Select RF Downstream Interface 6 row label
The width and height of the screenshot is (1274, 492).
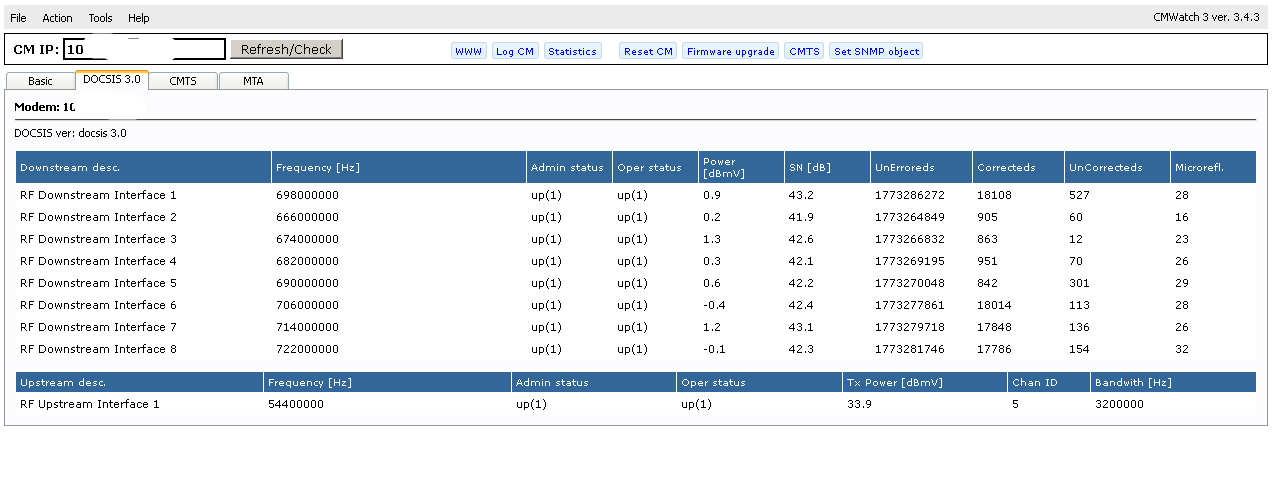(98, 305)
